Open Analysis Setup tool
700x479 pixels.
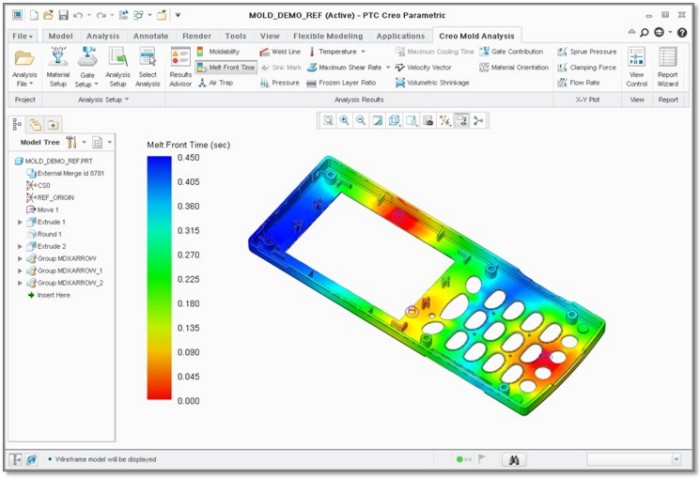[118, 67]
